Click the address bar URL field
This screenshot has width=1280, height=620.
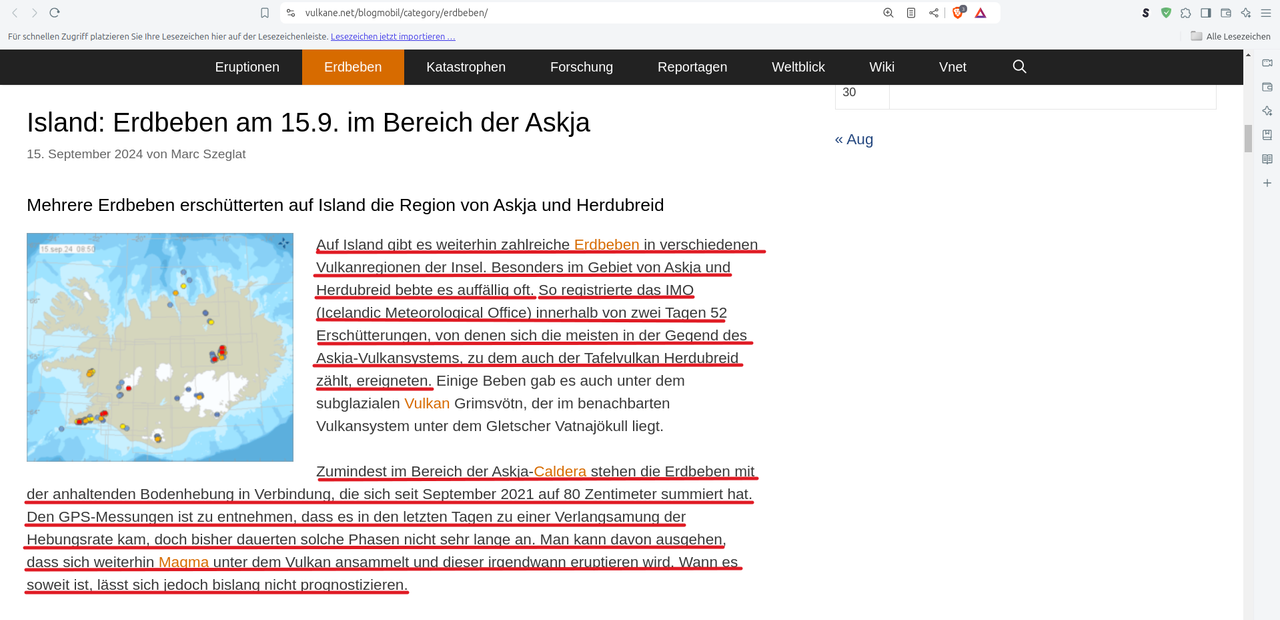pyautogui.click(x=580, y=13)
